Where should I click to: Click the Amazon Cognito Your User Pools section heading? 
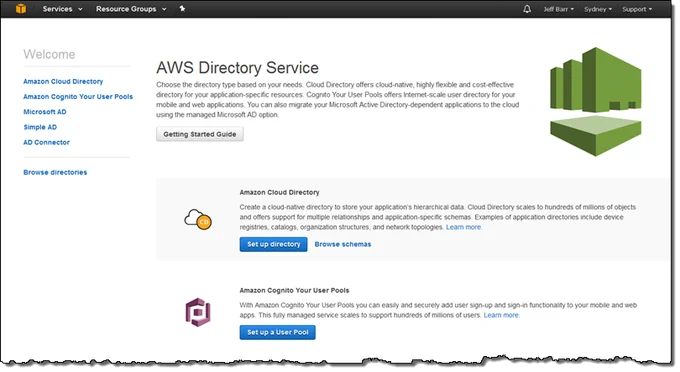[x=294, y=290]
